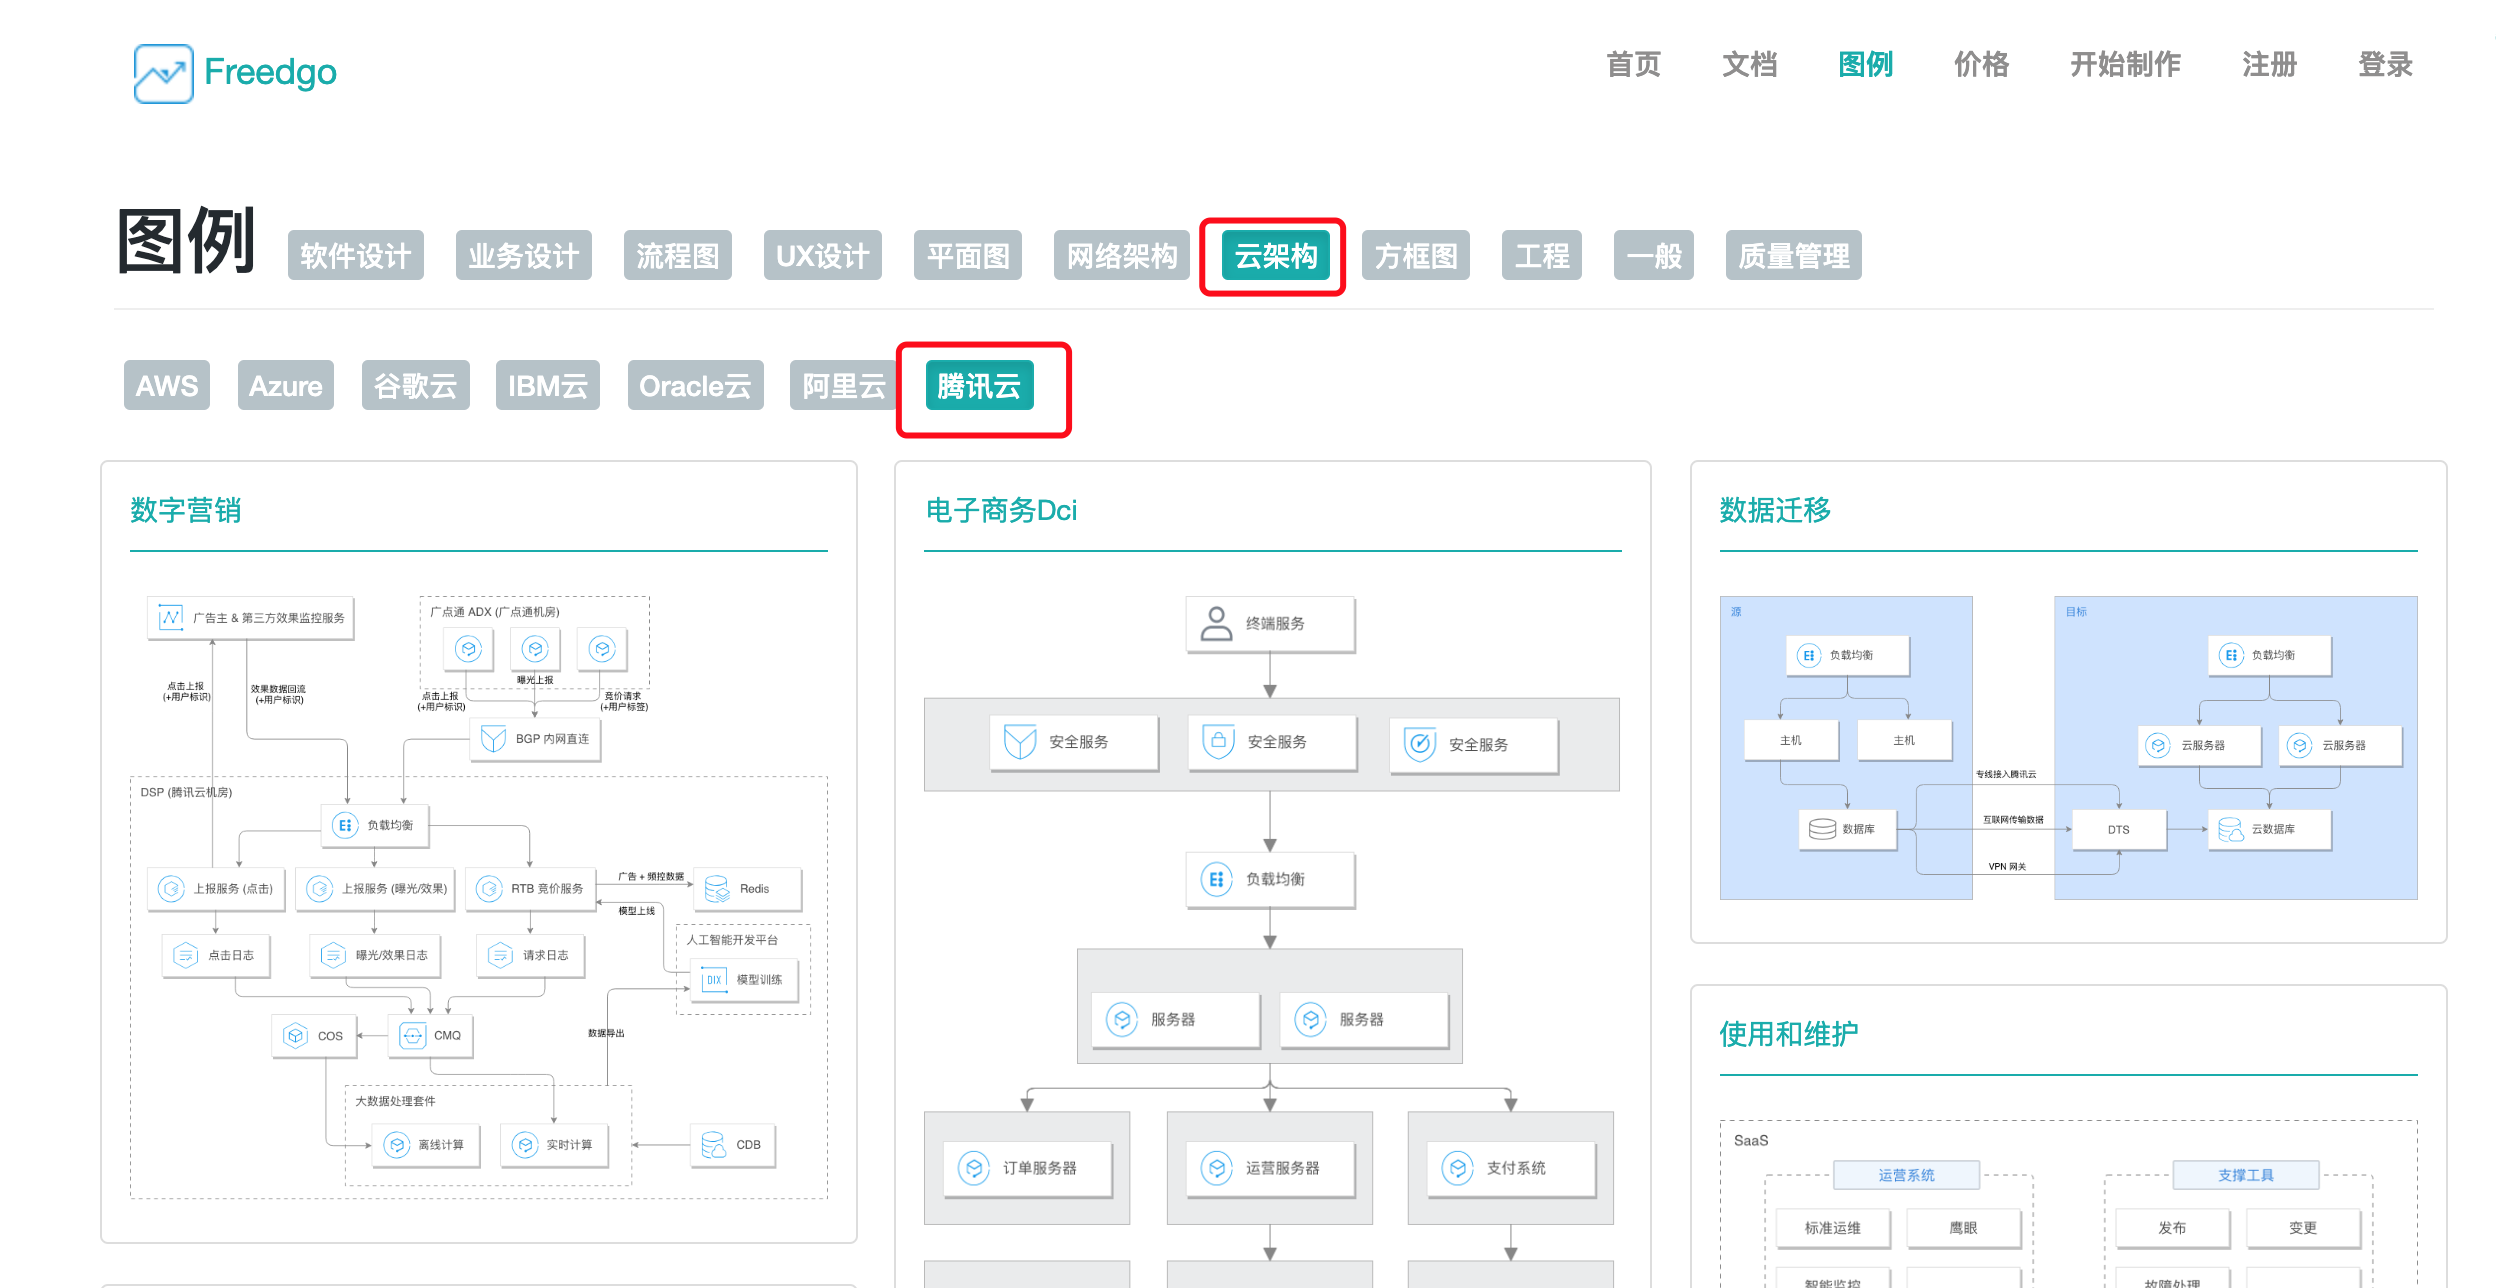Open the 工程 category tag
Image resolution: width=2496 pixels, height=1288 pixels.
(x=1542, y=256)
